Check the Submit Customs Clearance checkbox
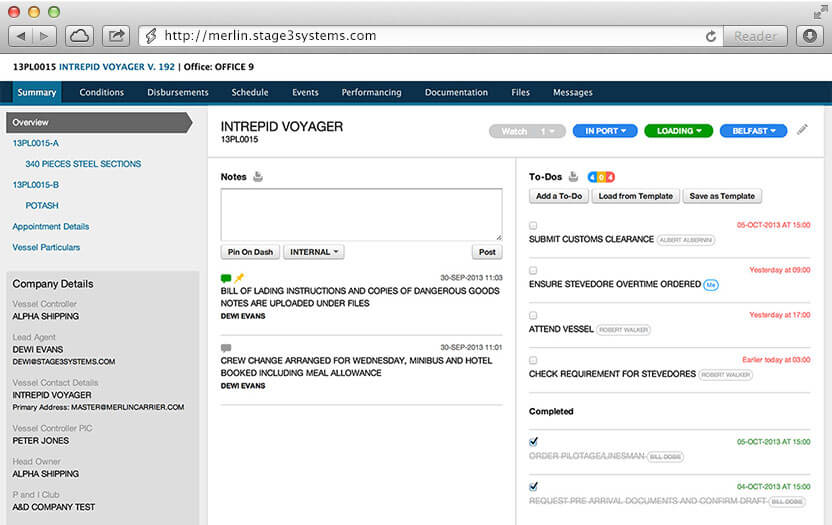Viewport: 832px width, 525px height. 533,226
